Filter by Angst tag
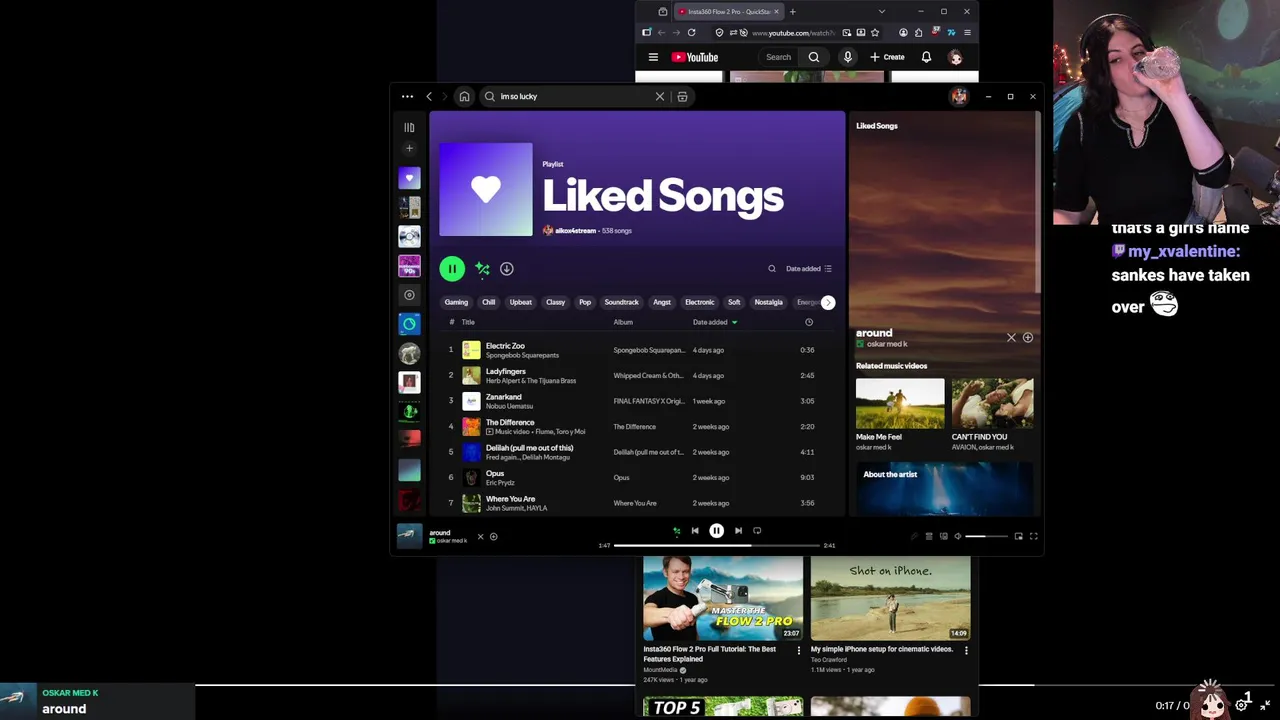The image size is (1280, 720). 662,302
